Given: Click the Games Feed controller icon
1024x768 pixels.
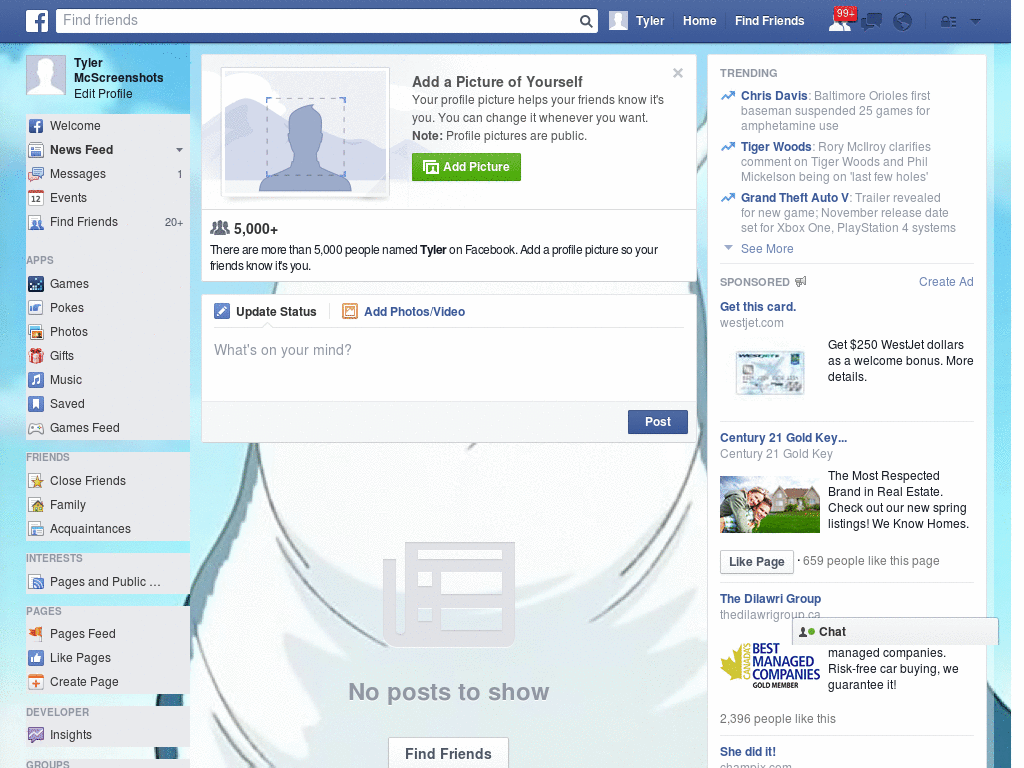Looking at the screenshot, I should click(36, 428).
